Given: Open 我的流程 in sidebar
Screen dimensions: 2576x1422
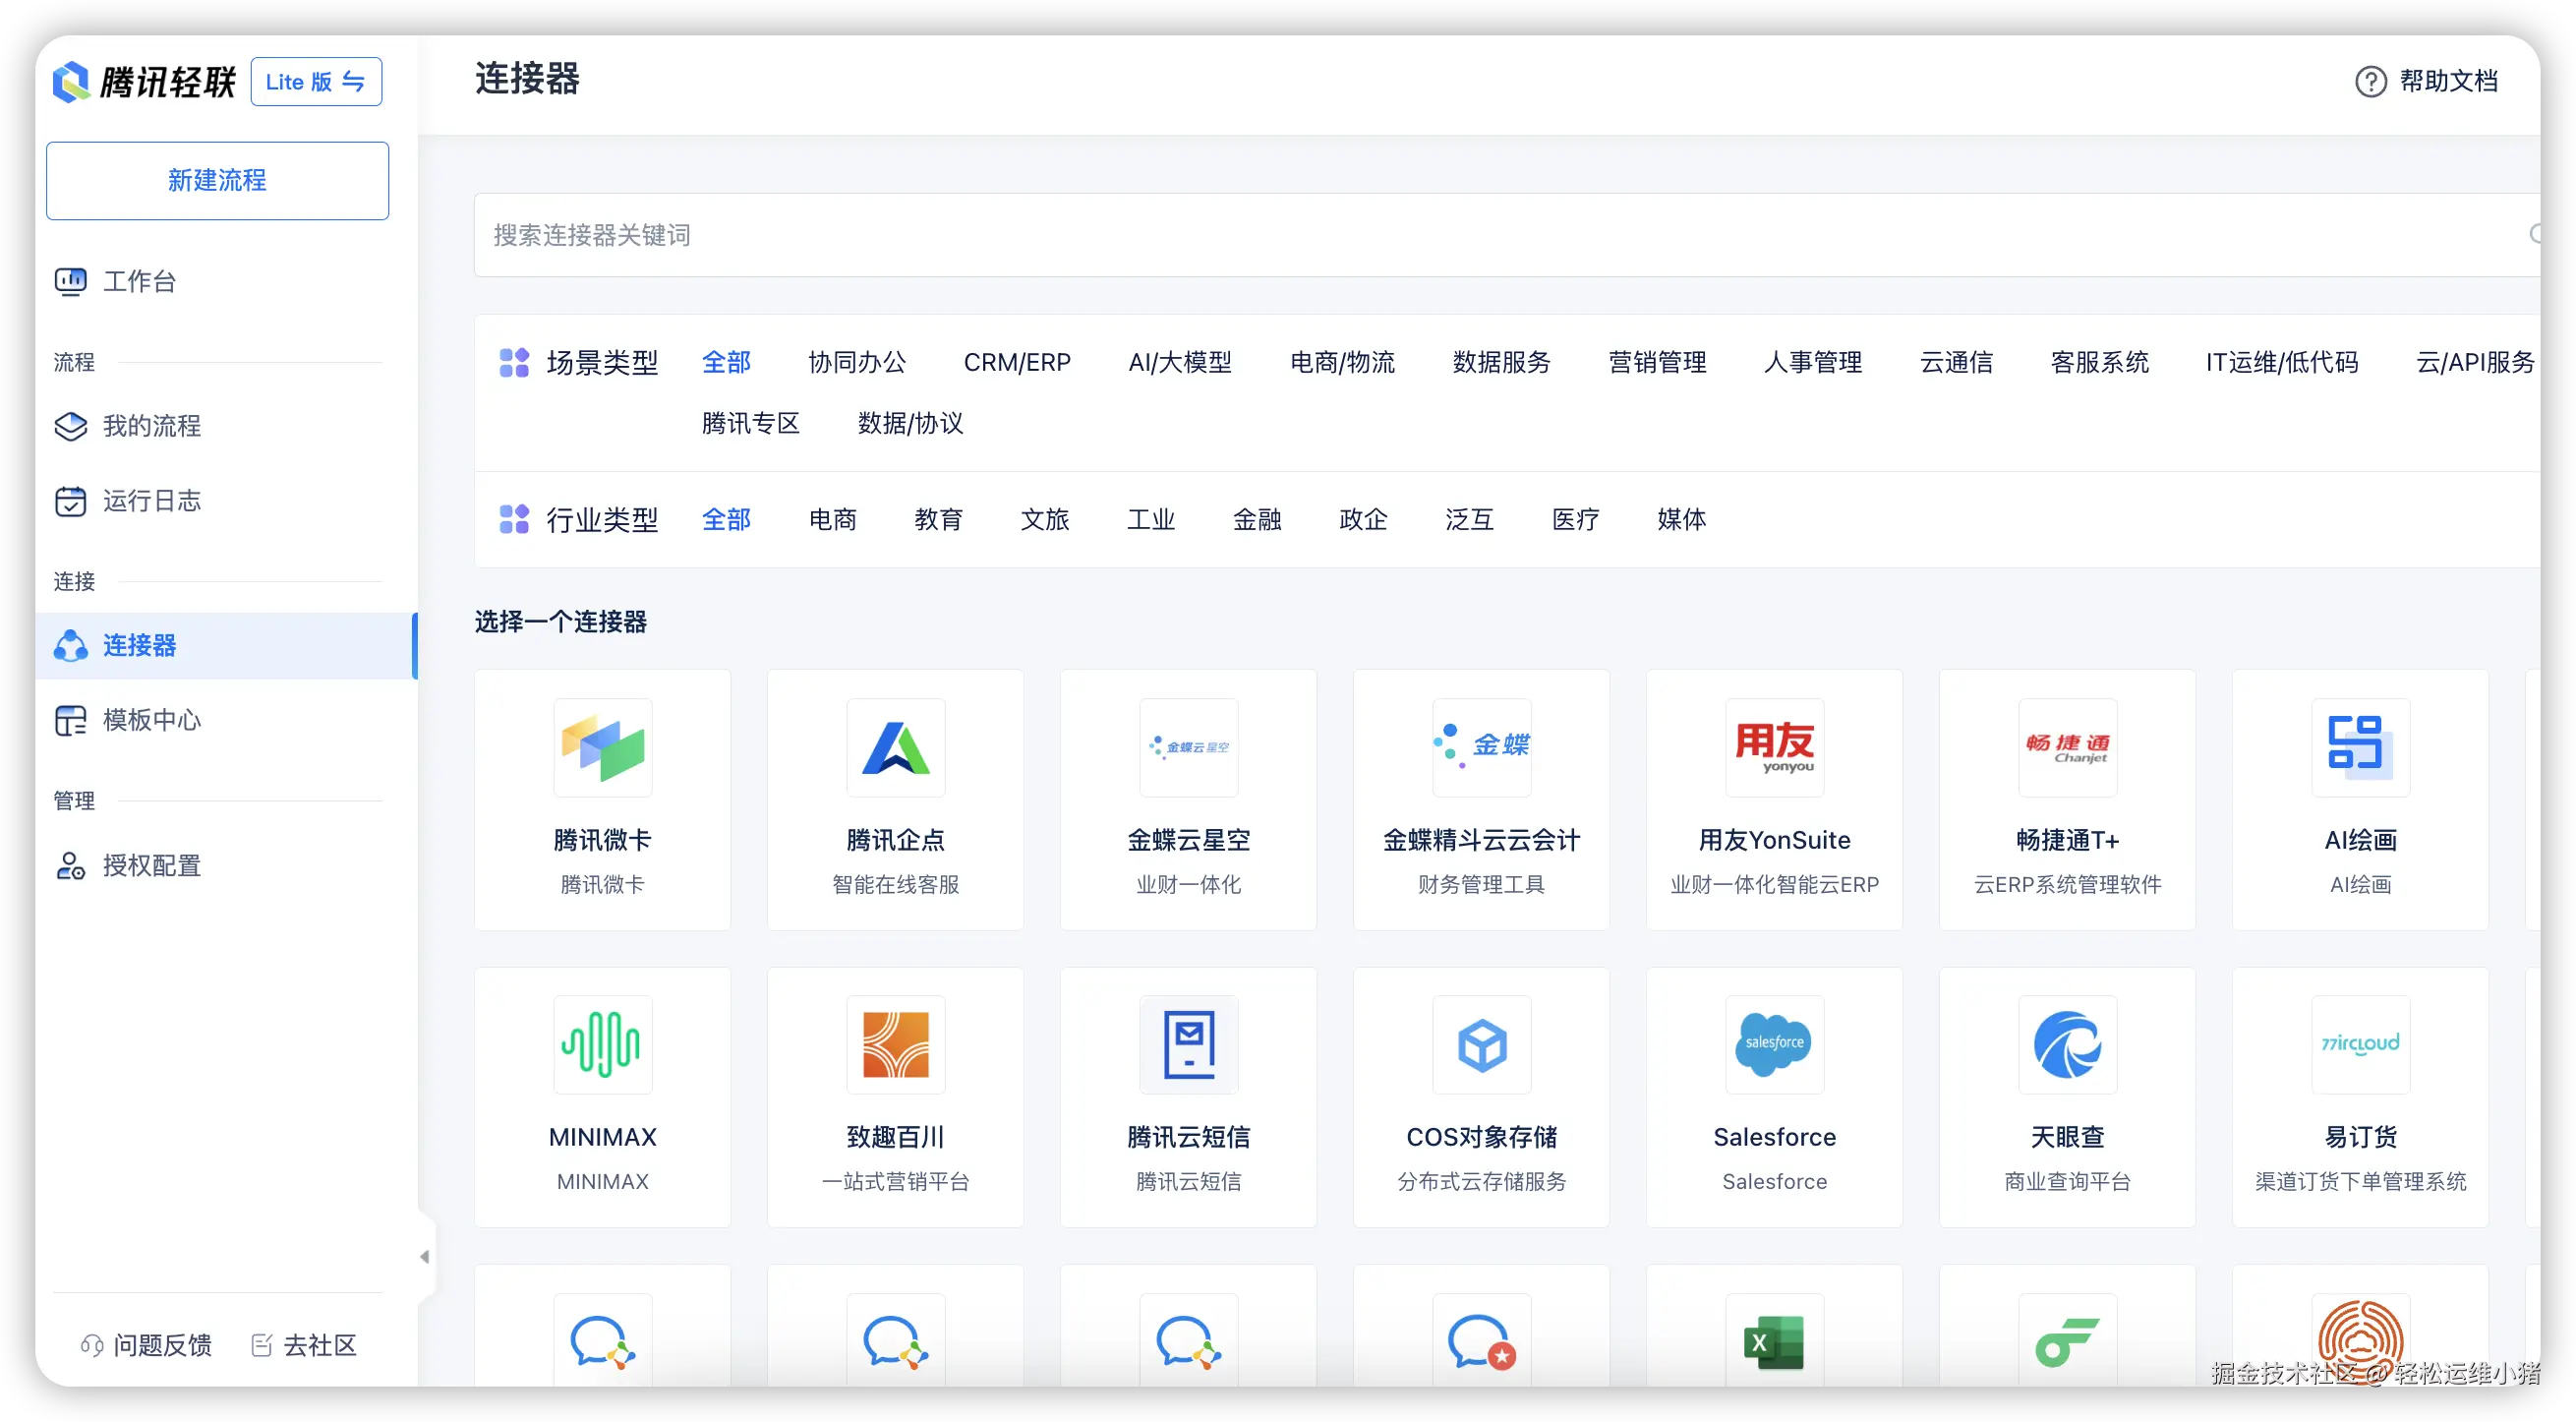Looking at the screenshot, I should coord(152,426).
